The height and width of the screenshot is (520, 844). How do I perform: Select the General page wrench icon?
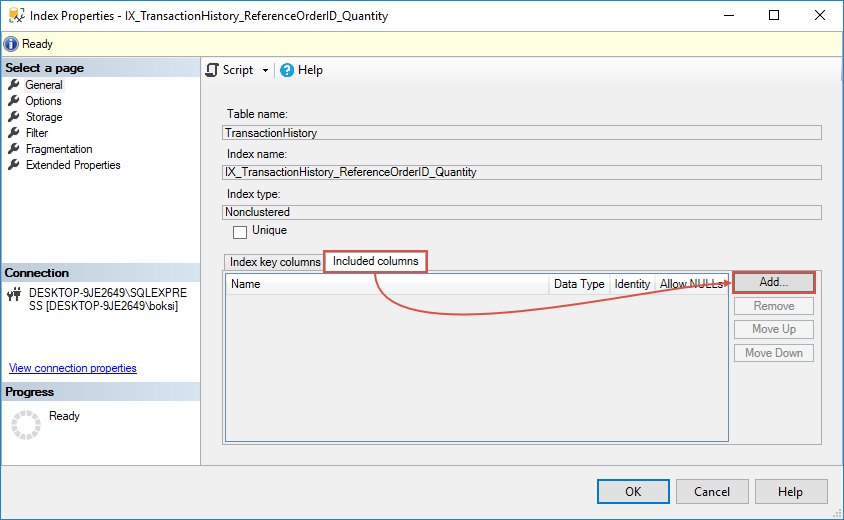pos(14,85)
